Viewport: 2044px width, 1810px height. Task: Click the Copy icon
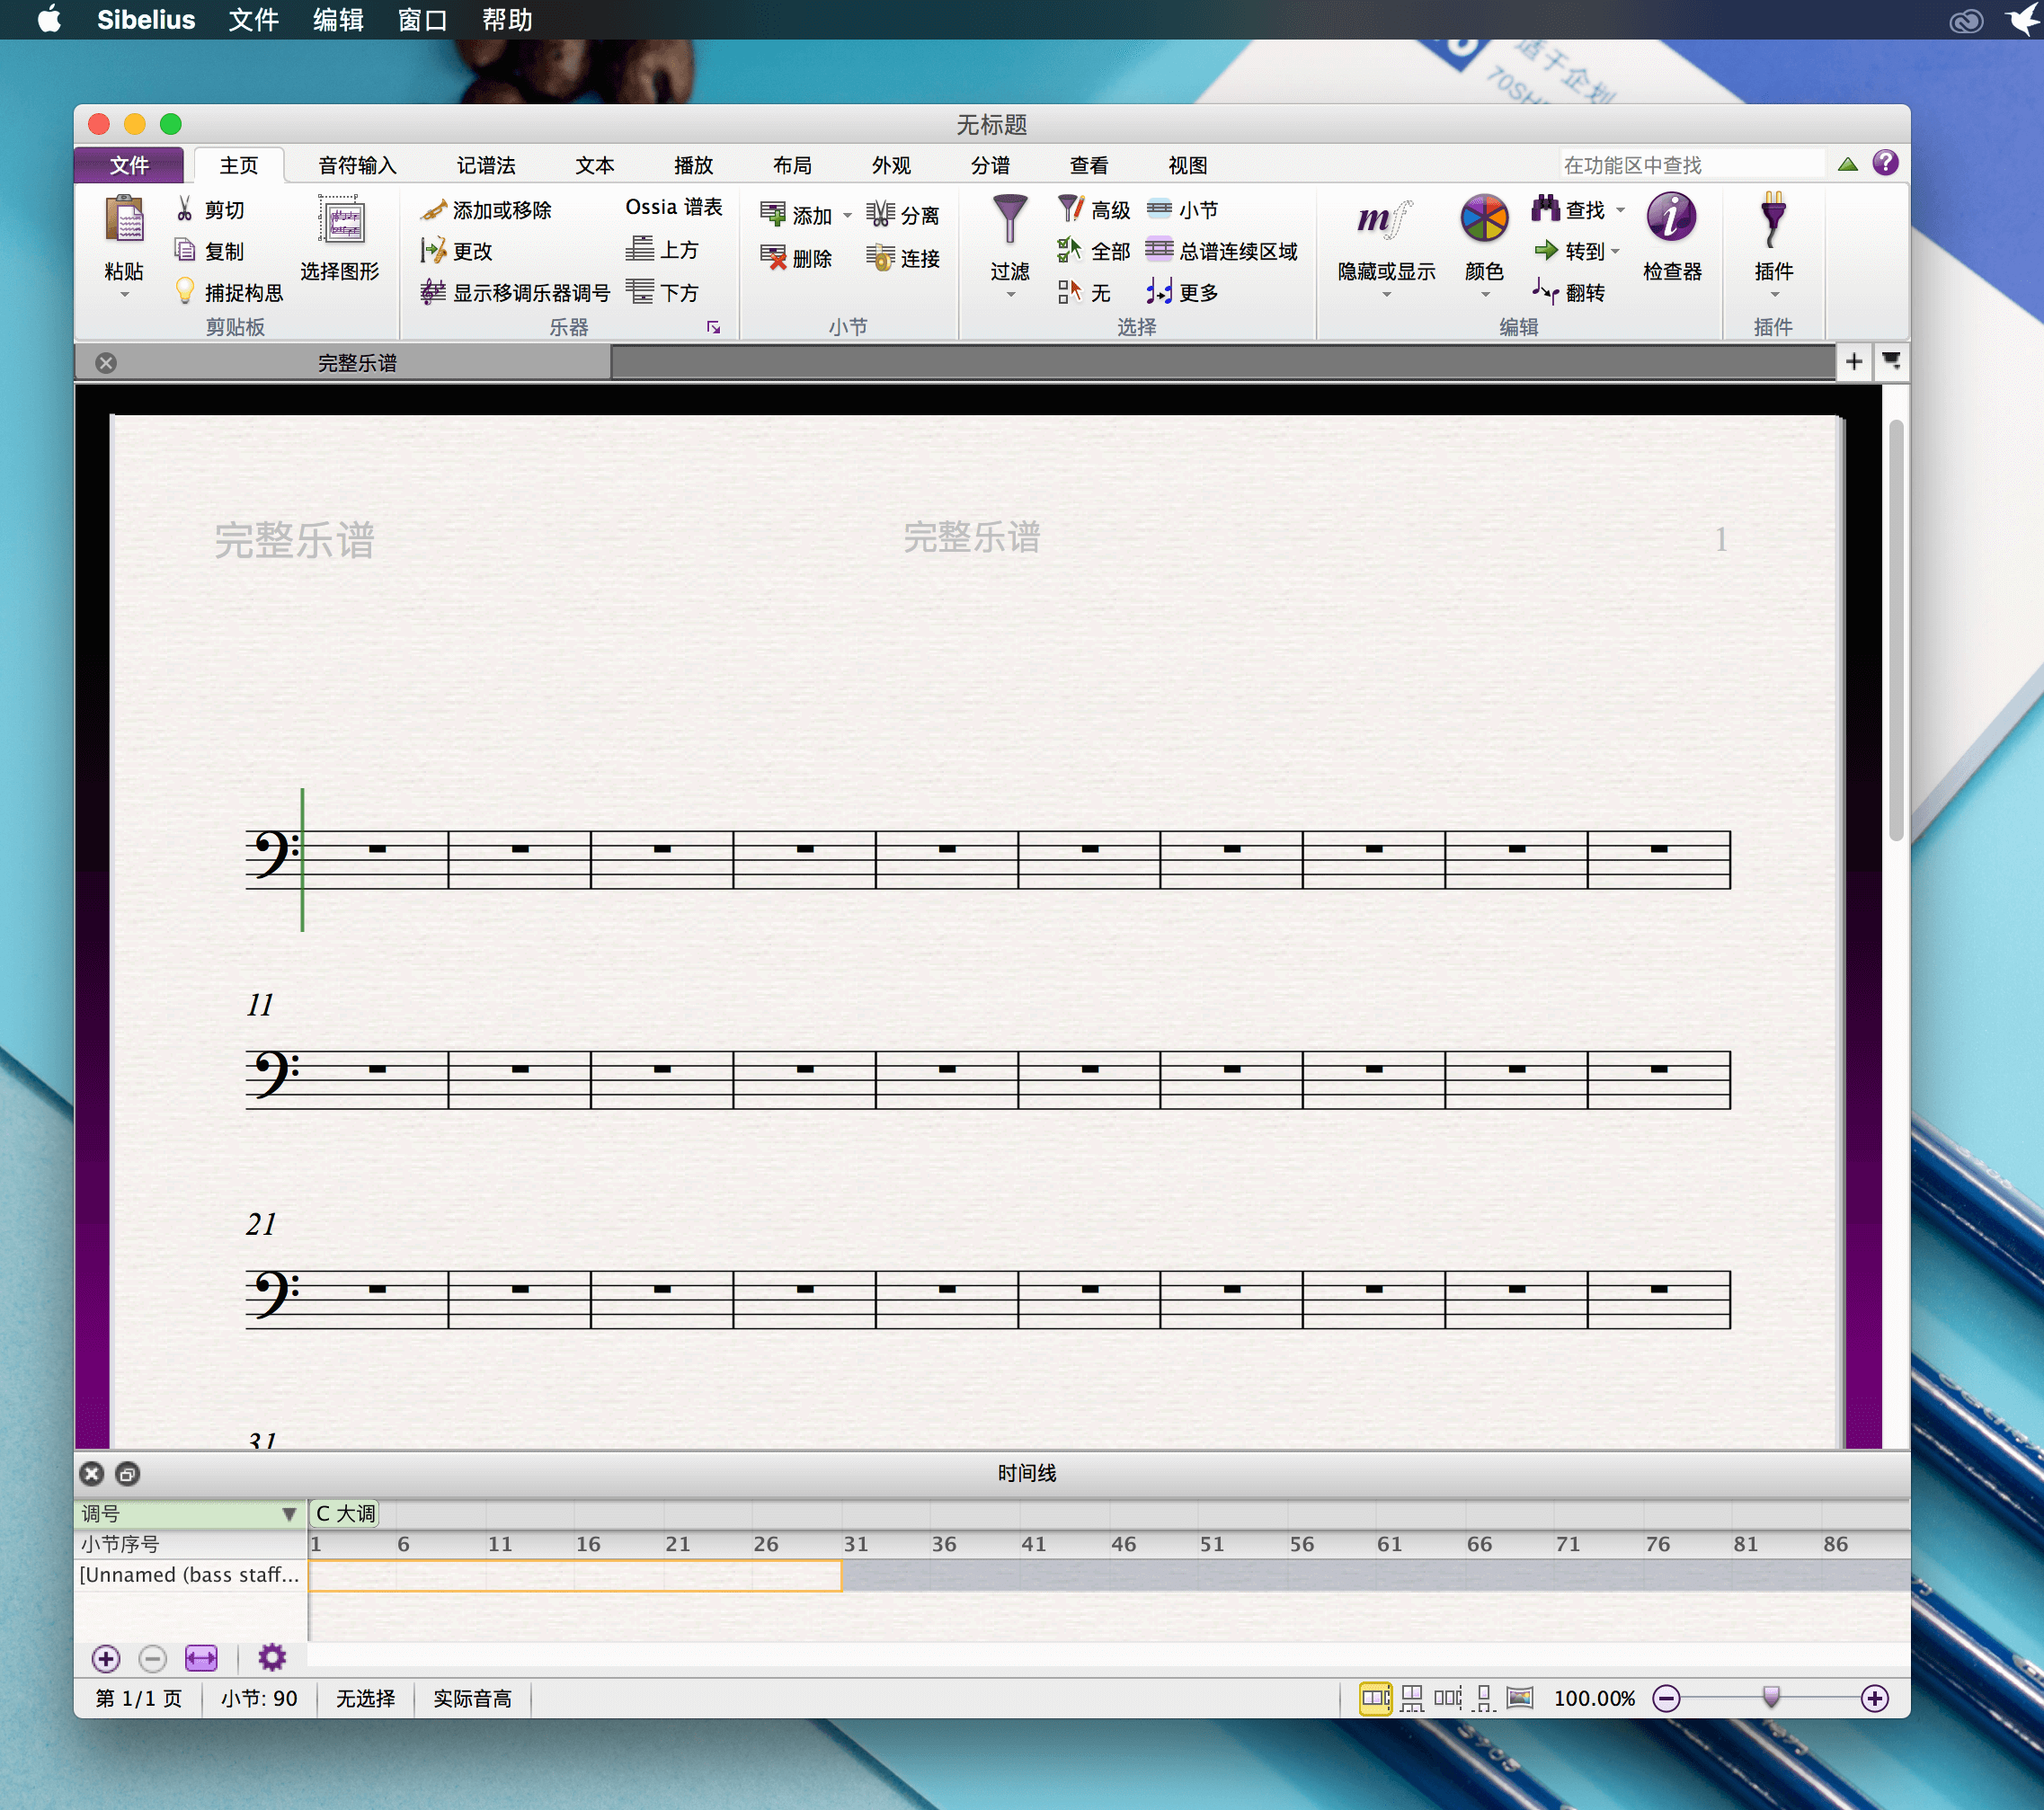pos(184,250)
